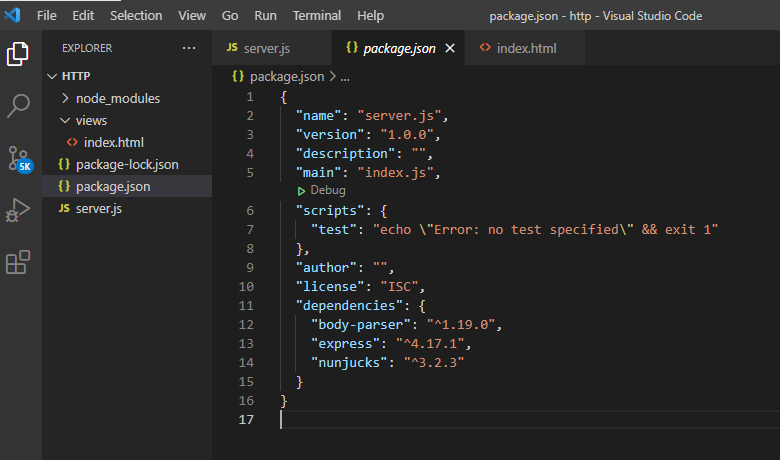Image resolution: width=780 pixels, height=460 pixels.
Task: Click the braces icon on package.json tab
Action: click(x=352, y=47)
